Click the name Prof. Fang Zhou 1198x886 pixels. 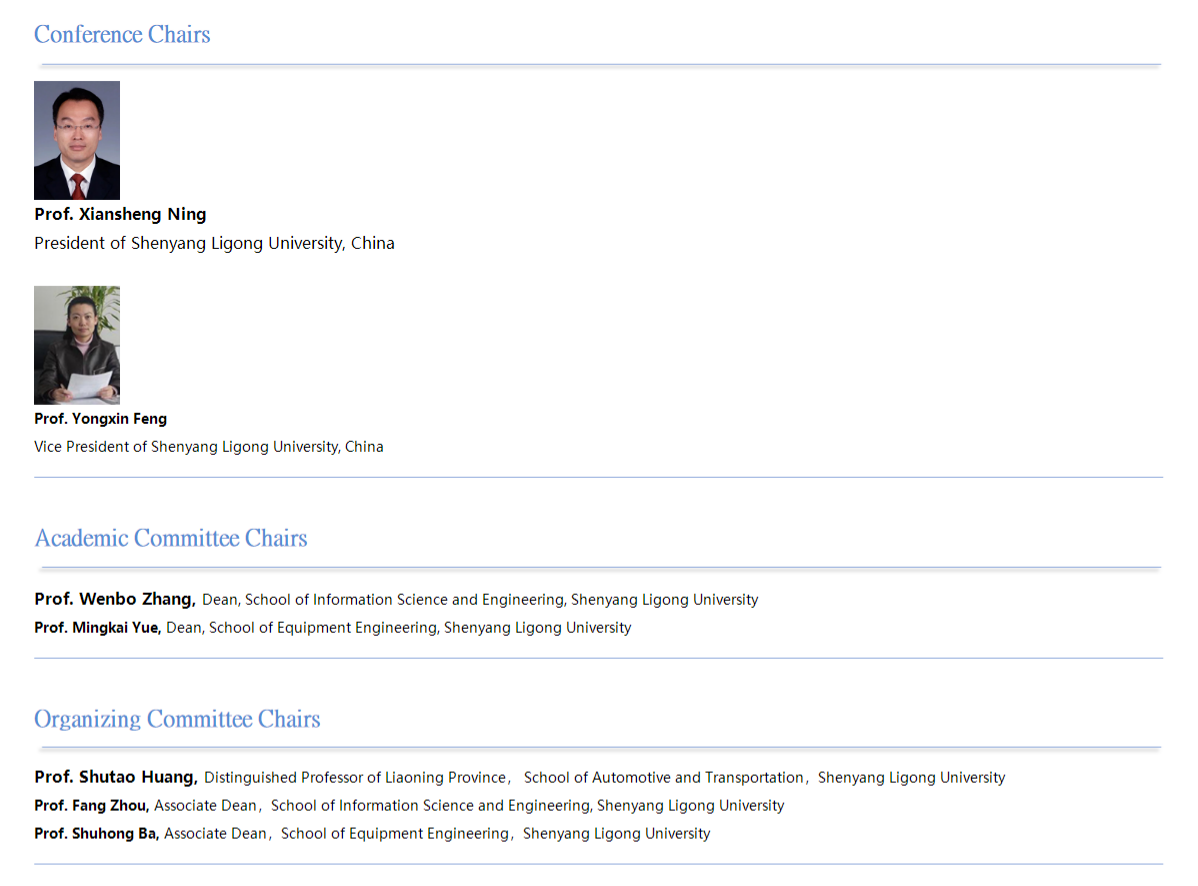92,806
